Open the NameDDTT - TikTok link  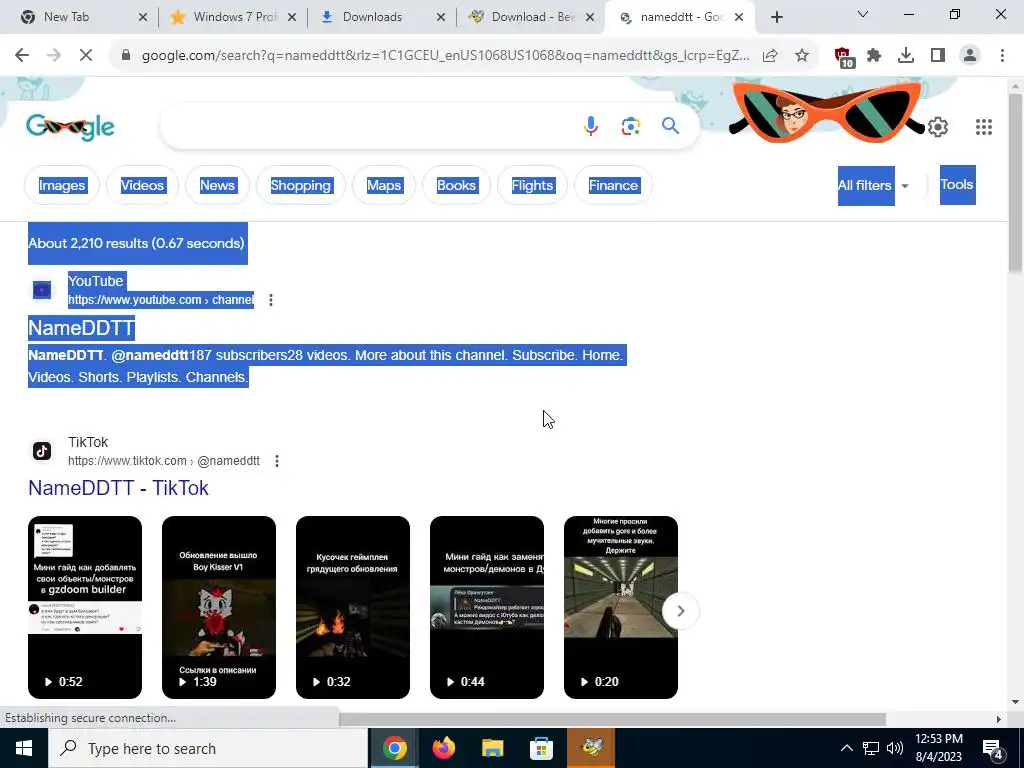[x=118, y=488]
